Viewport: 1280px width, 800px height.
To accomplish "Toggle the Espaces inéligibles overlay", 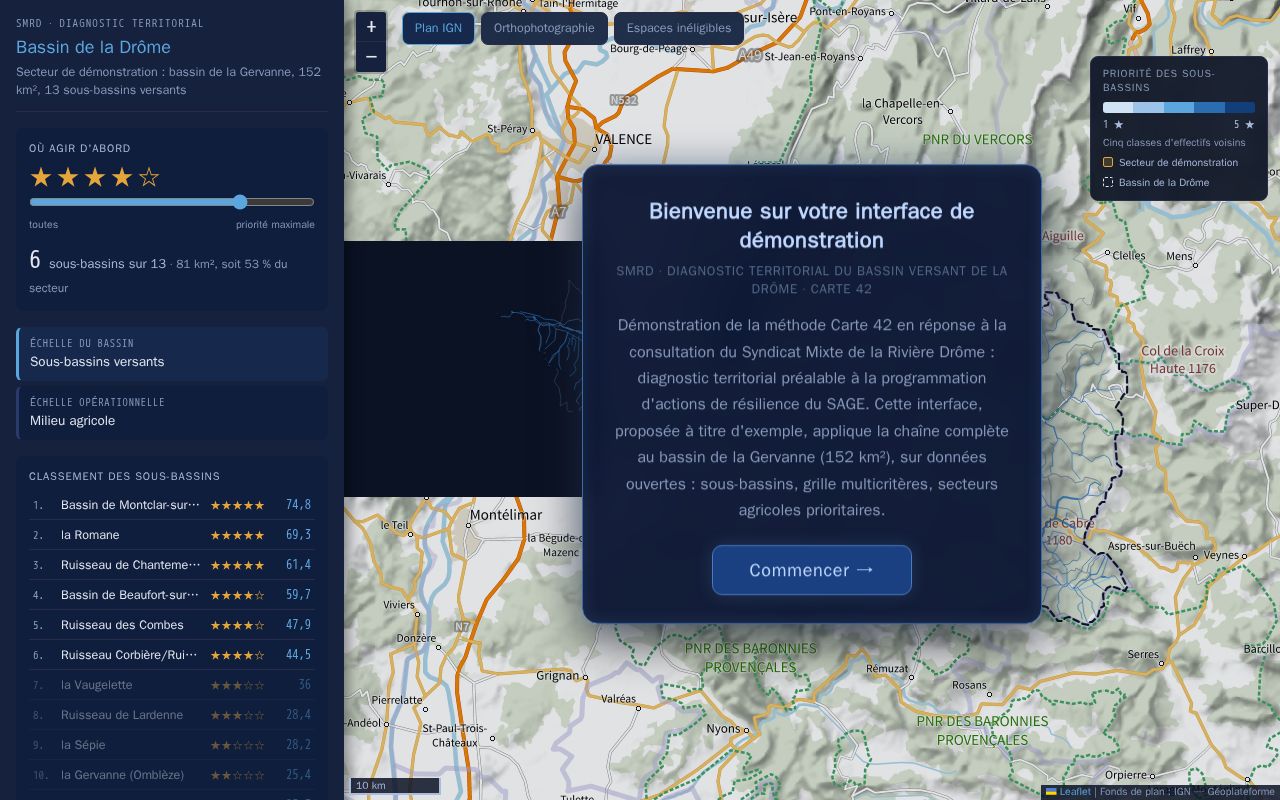I will tap(679, 28).
